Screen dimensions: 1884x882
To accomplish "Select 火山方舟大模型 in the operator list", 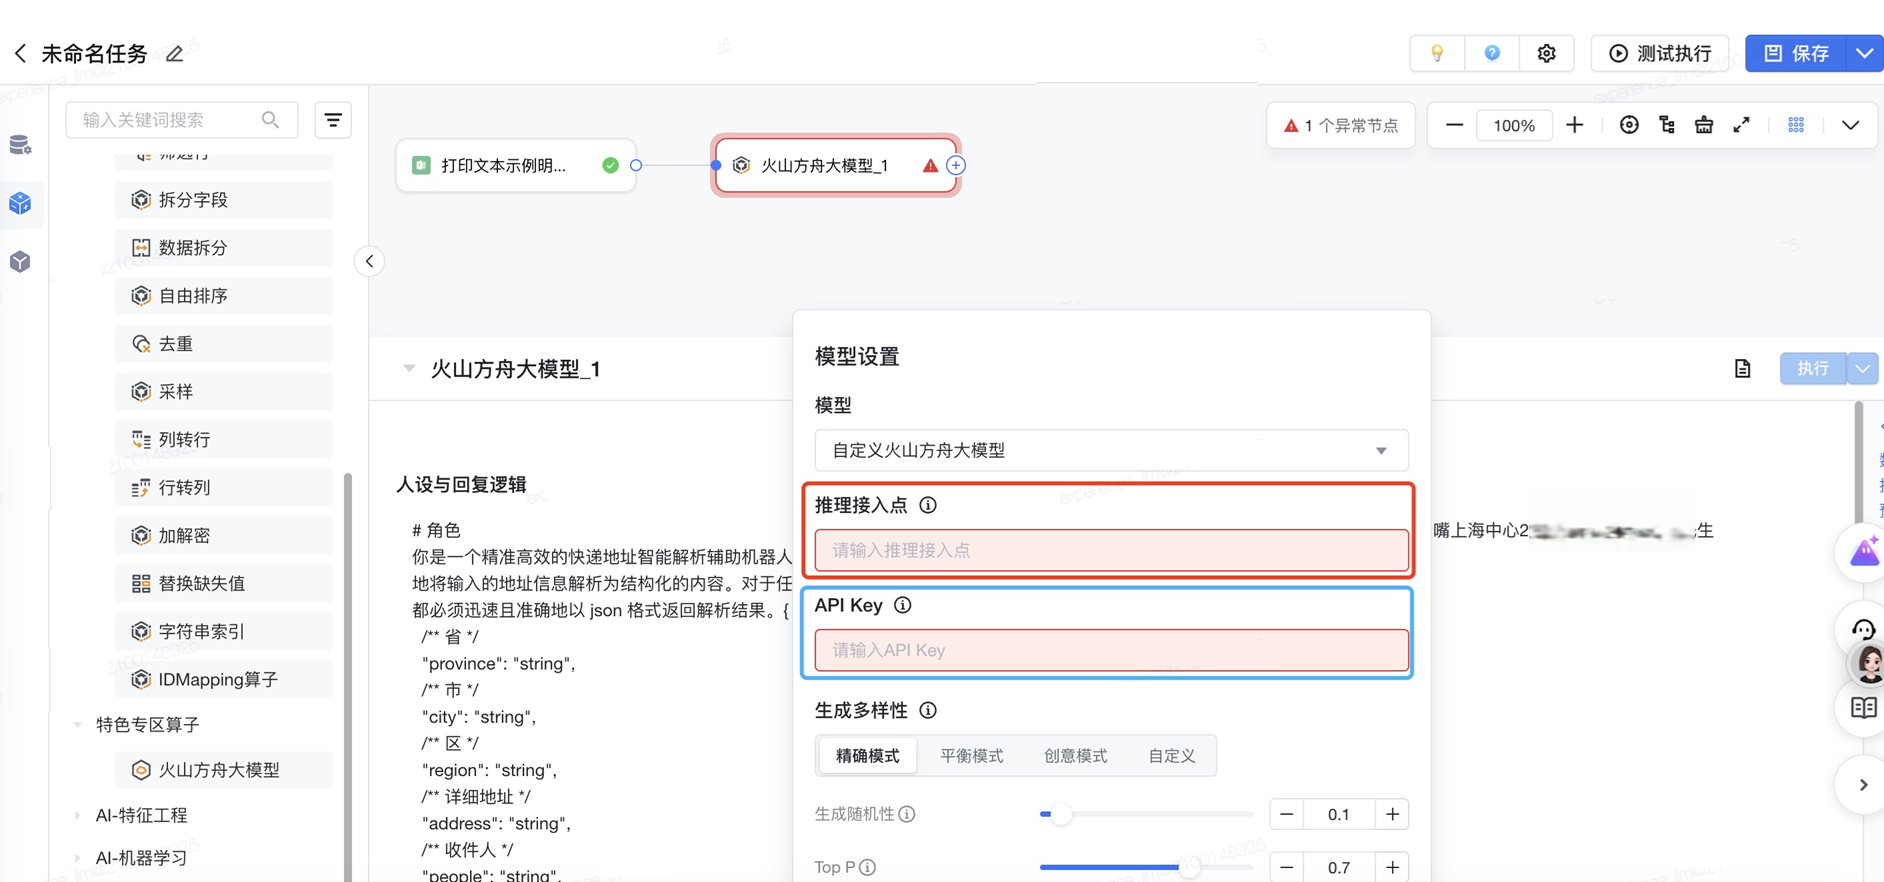I will click(x=224, y=770).
